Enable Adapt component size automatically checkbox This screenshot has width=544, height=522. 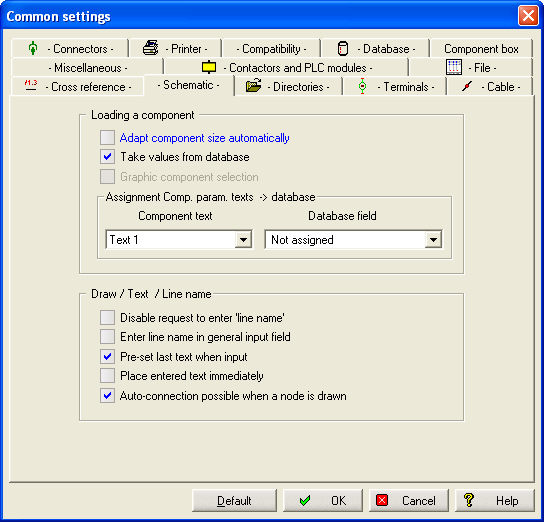click(x=107, y=137)
